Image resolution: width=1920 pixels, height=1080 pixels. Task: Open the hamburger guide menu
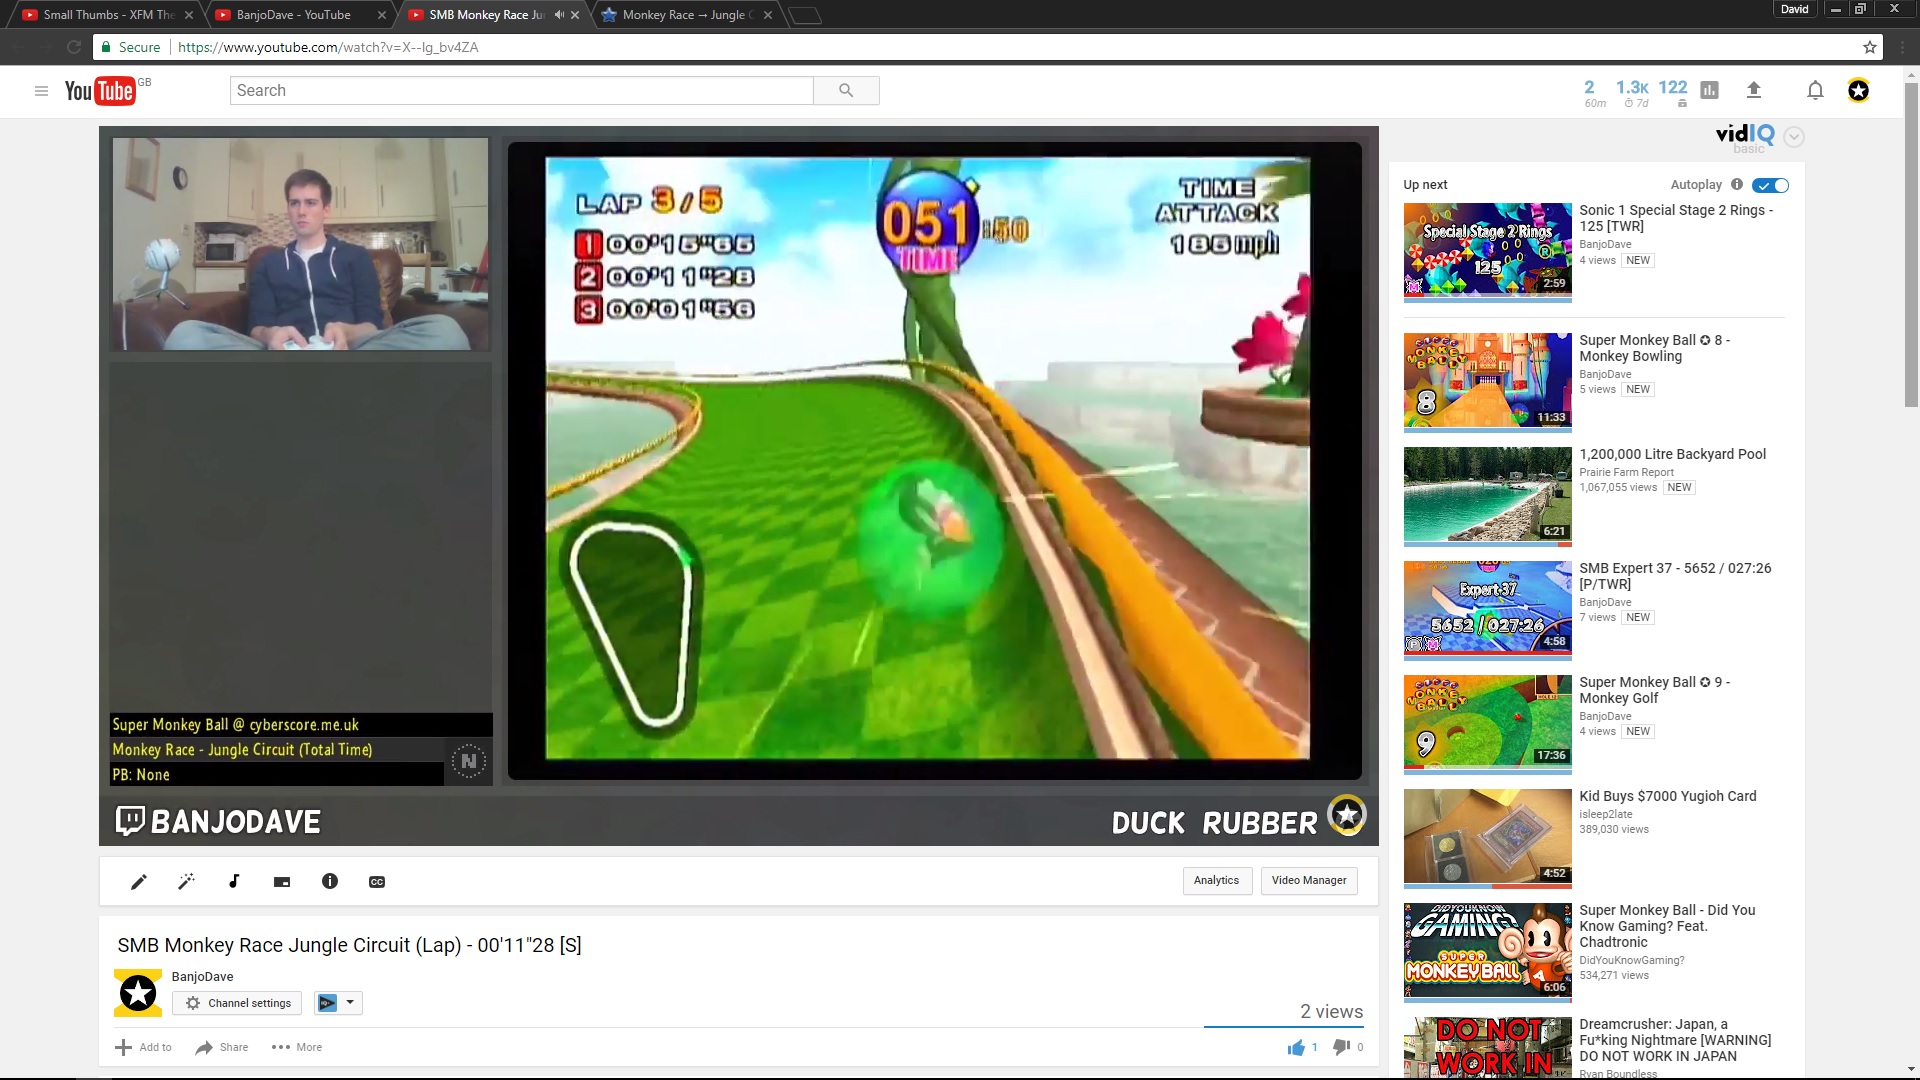coord(41,90)
